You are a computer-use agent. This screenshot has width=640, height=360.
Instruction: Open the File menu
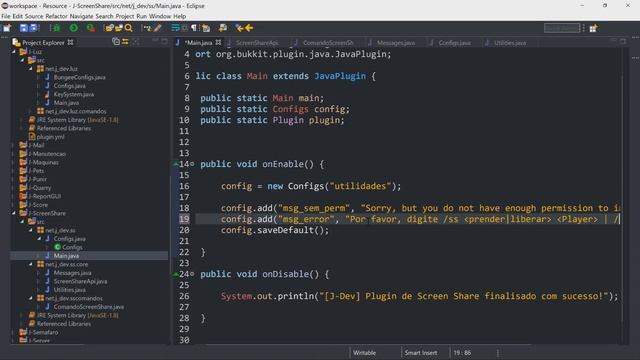(6, 16)
